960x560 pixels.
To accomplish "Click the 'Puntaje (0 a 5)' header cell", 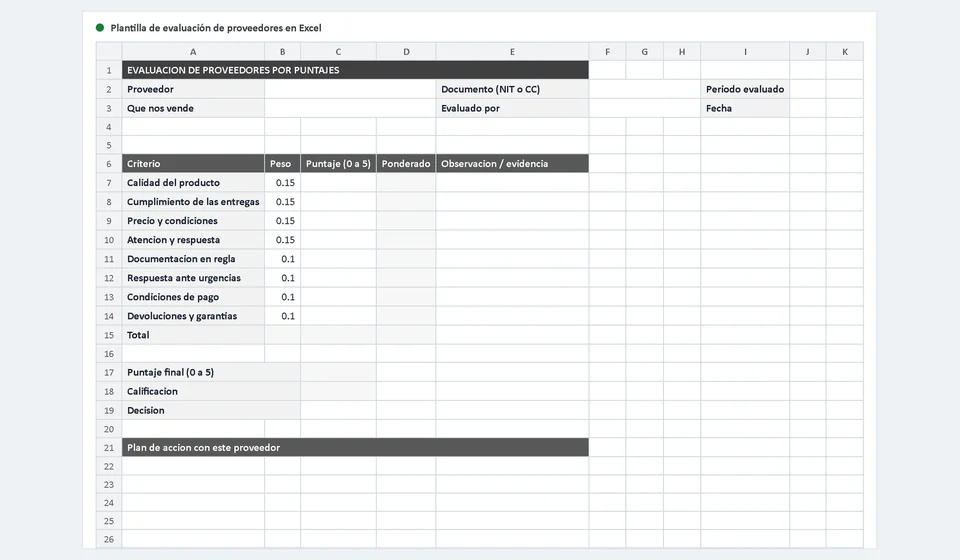I will [x=338, y=163].
